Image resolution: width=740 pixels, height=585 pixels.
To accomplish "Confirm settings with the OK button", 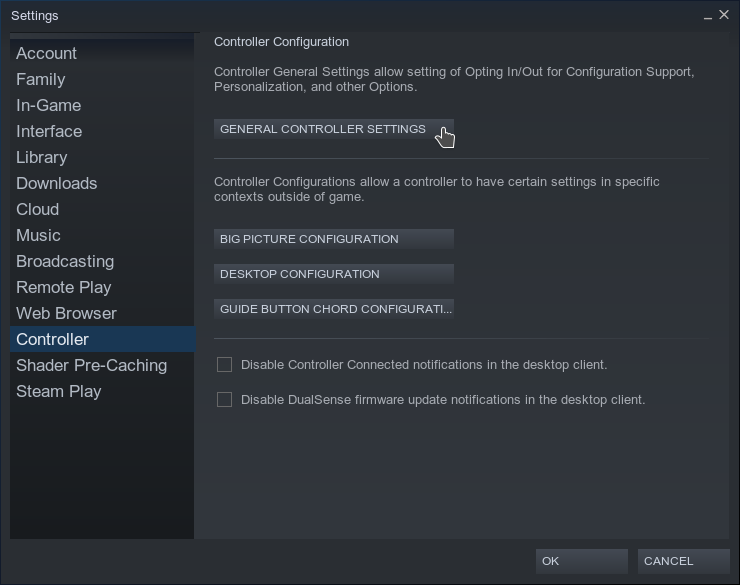I will tap(581, 561).
